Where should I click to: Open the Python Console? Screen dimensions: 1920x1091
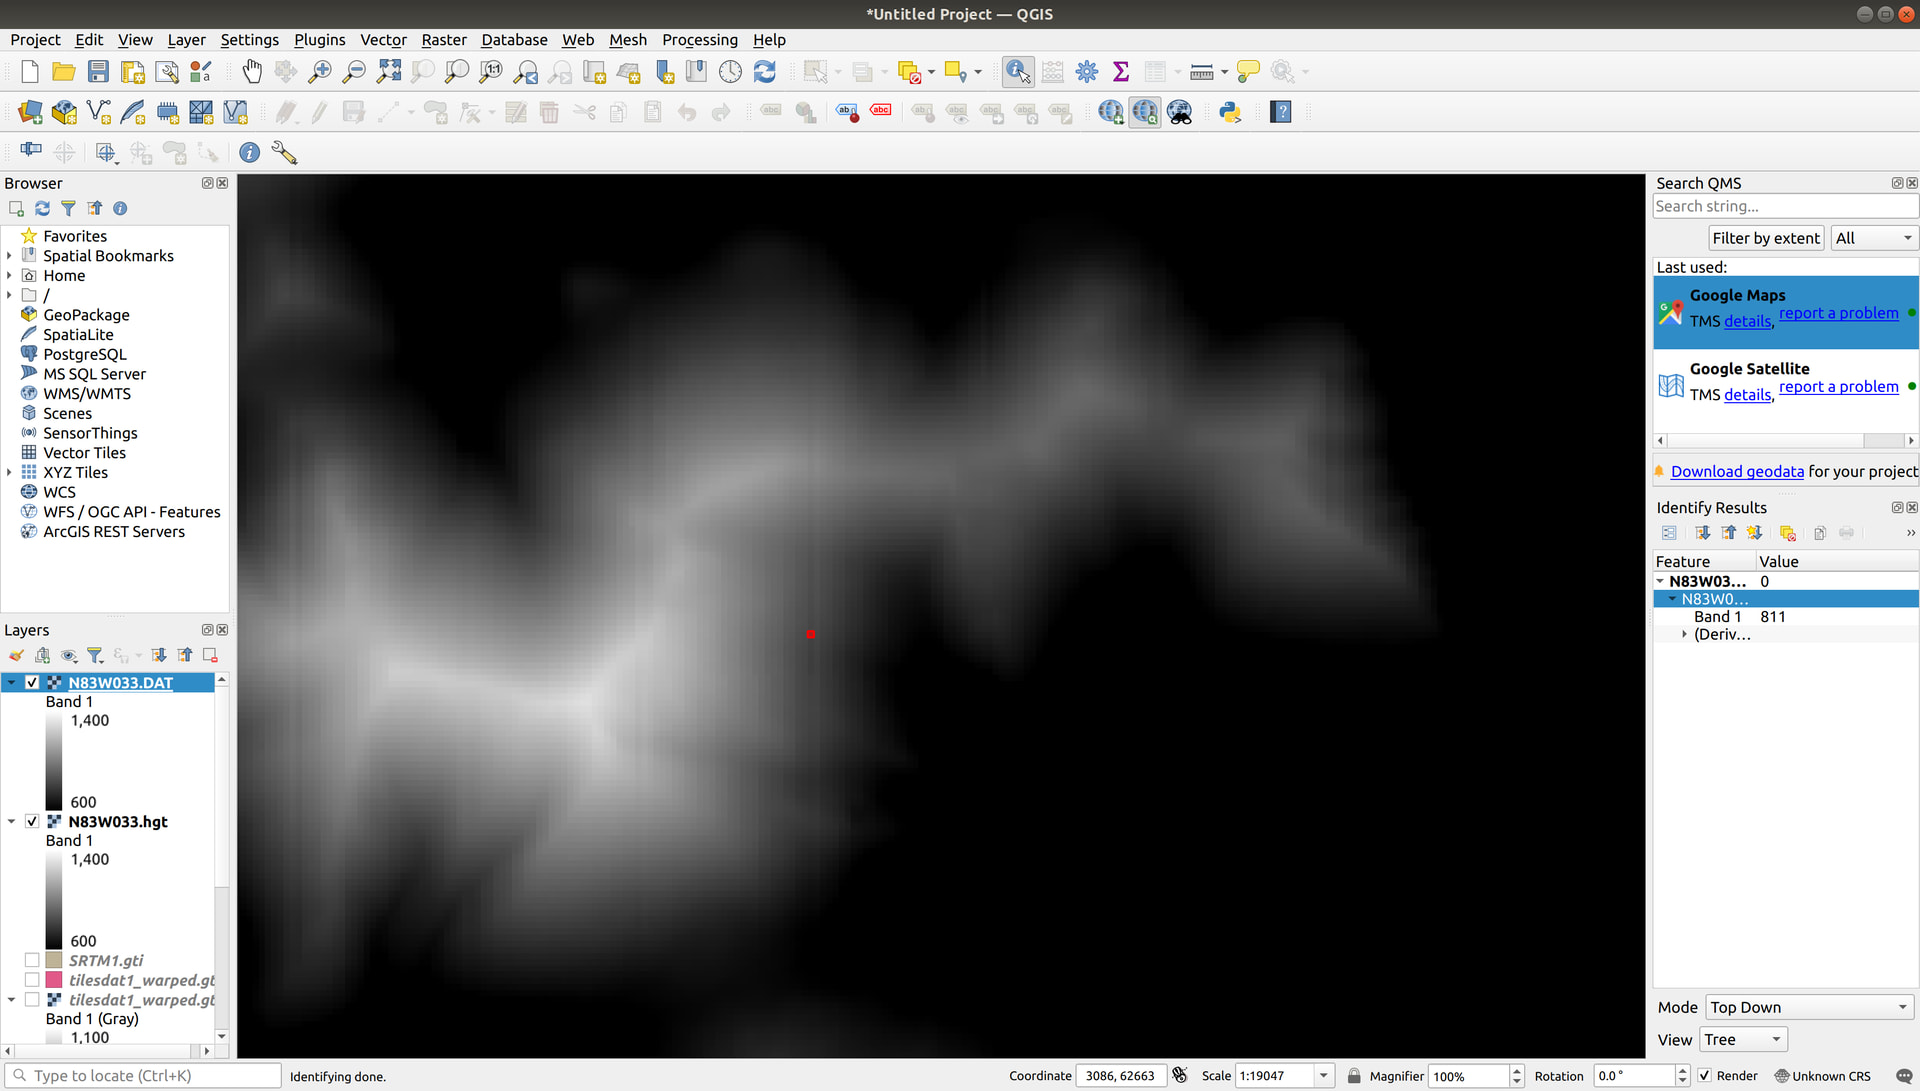point(1230,112)
